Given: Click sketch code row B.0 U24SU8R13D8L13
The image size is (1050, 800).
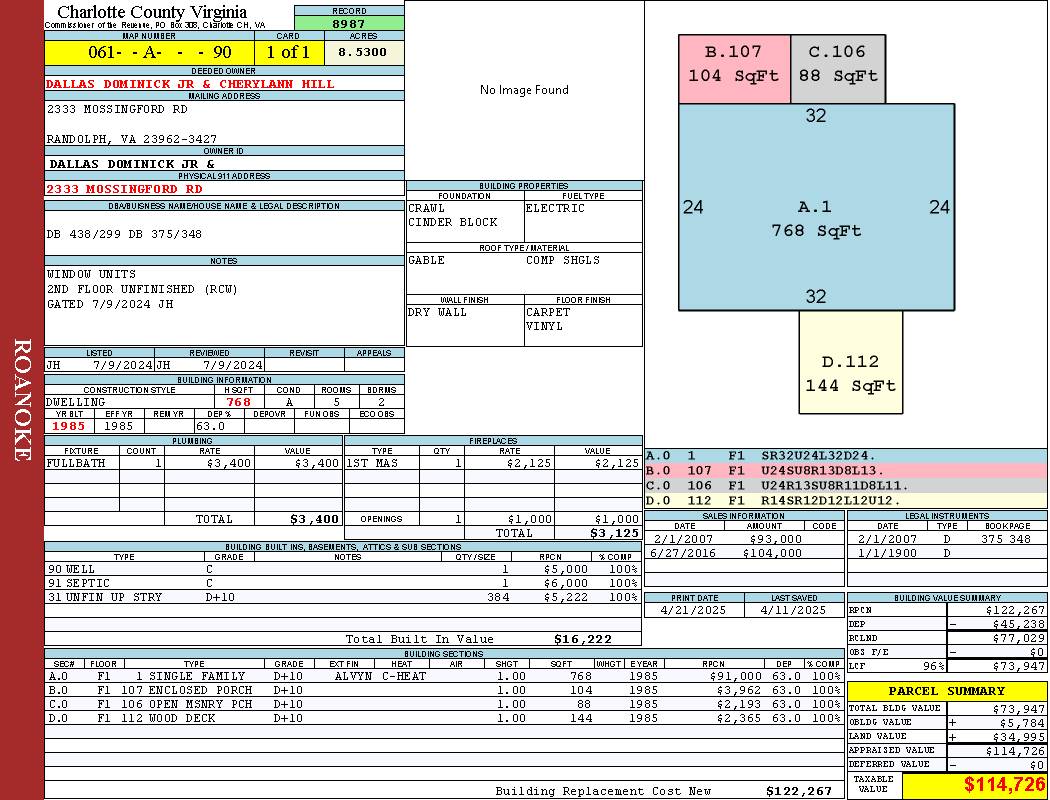Looking at the screenshot, I should pyautogui.click(x=846, y=471).
